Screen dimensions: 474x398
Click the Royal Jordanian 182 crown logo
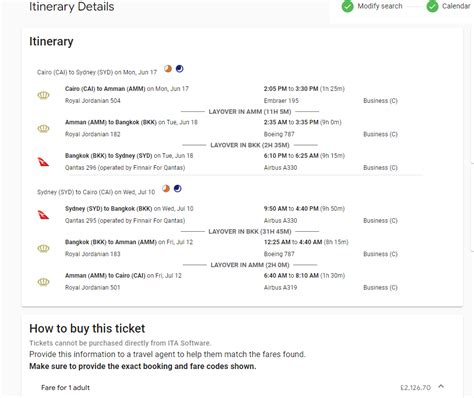point(43,129)
